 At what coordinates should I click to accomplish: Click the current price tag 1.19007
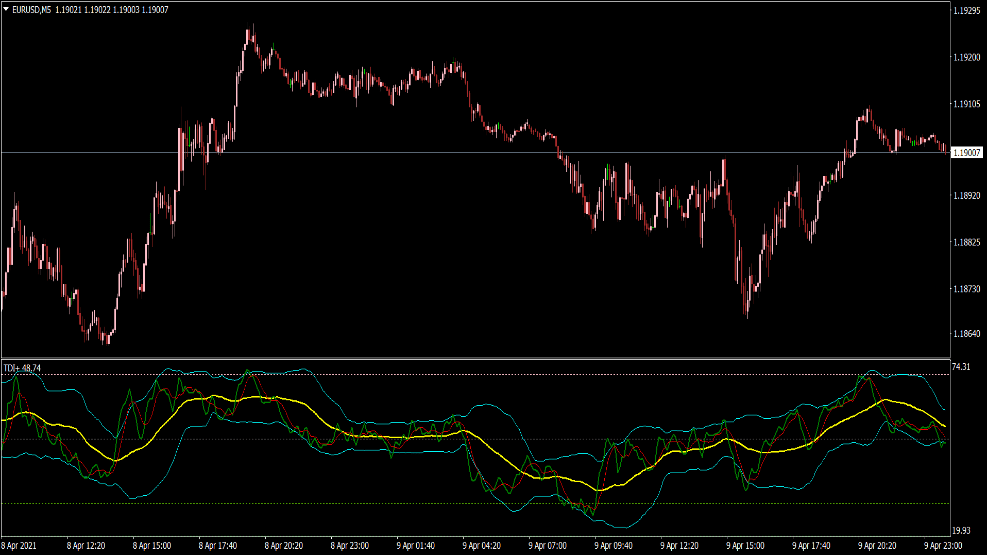point(966,152)
